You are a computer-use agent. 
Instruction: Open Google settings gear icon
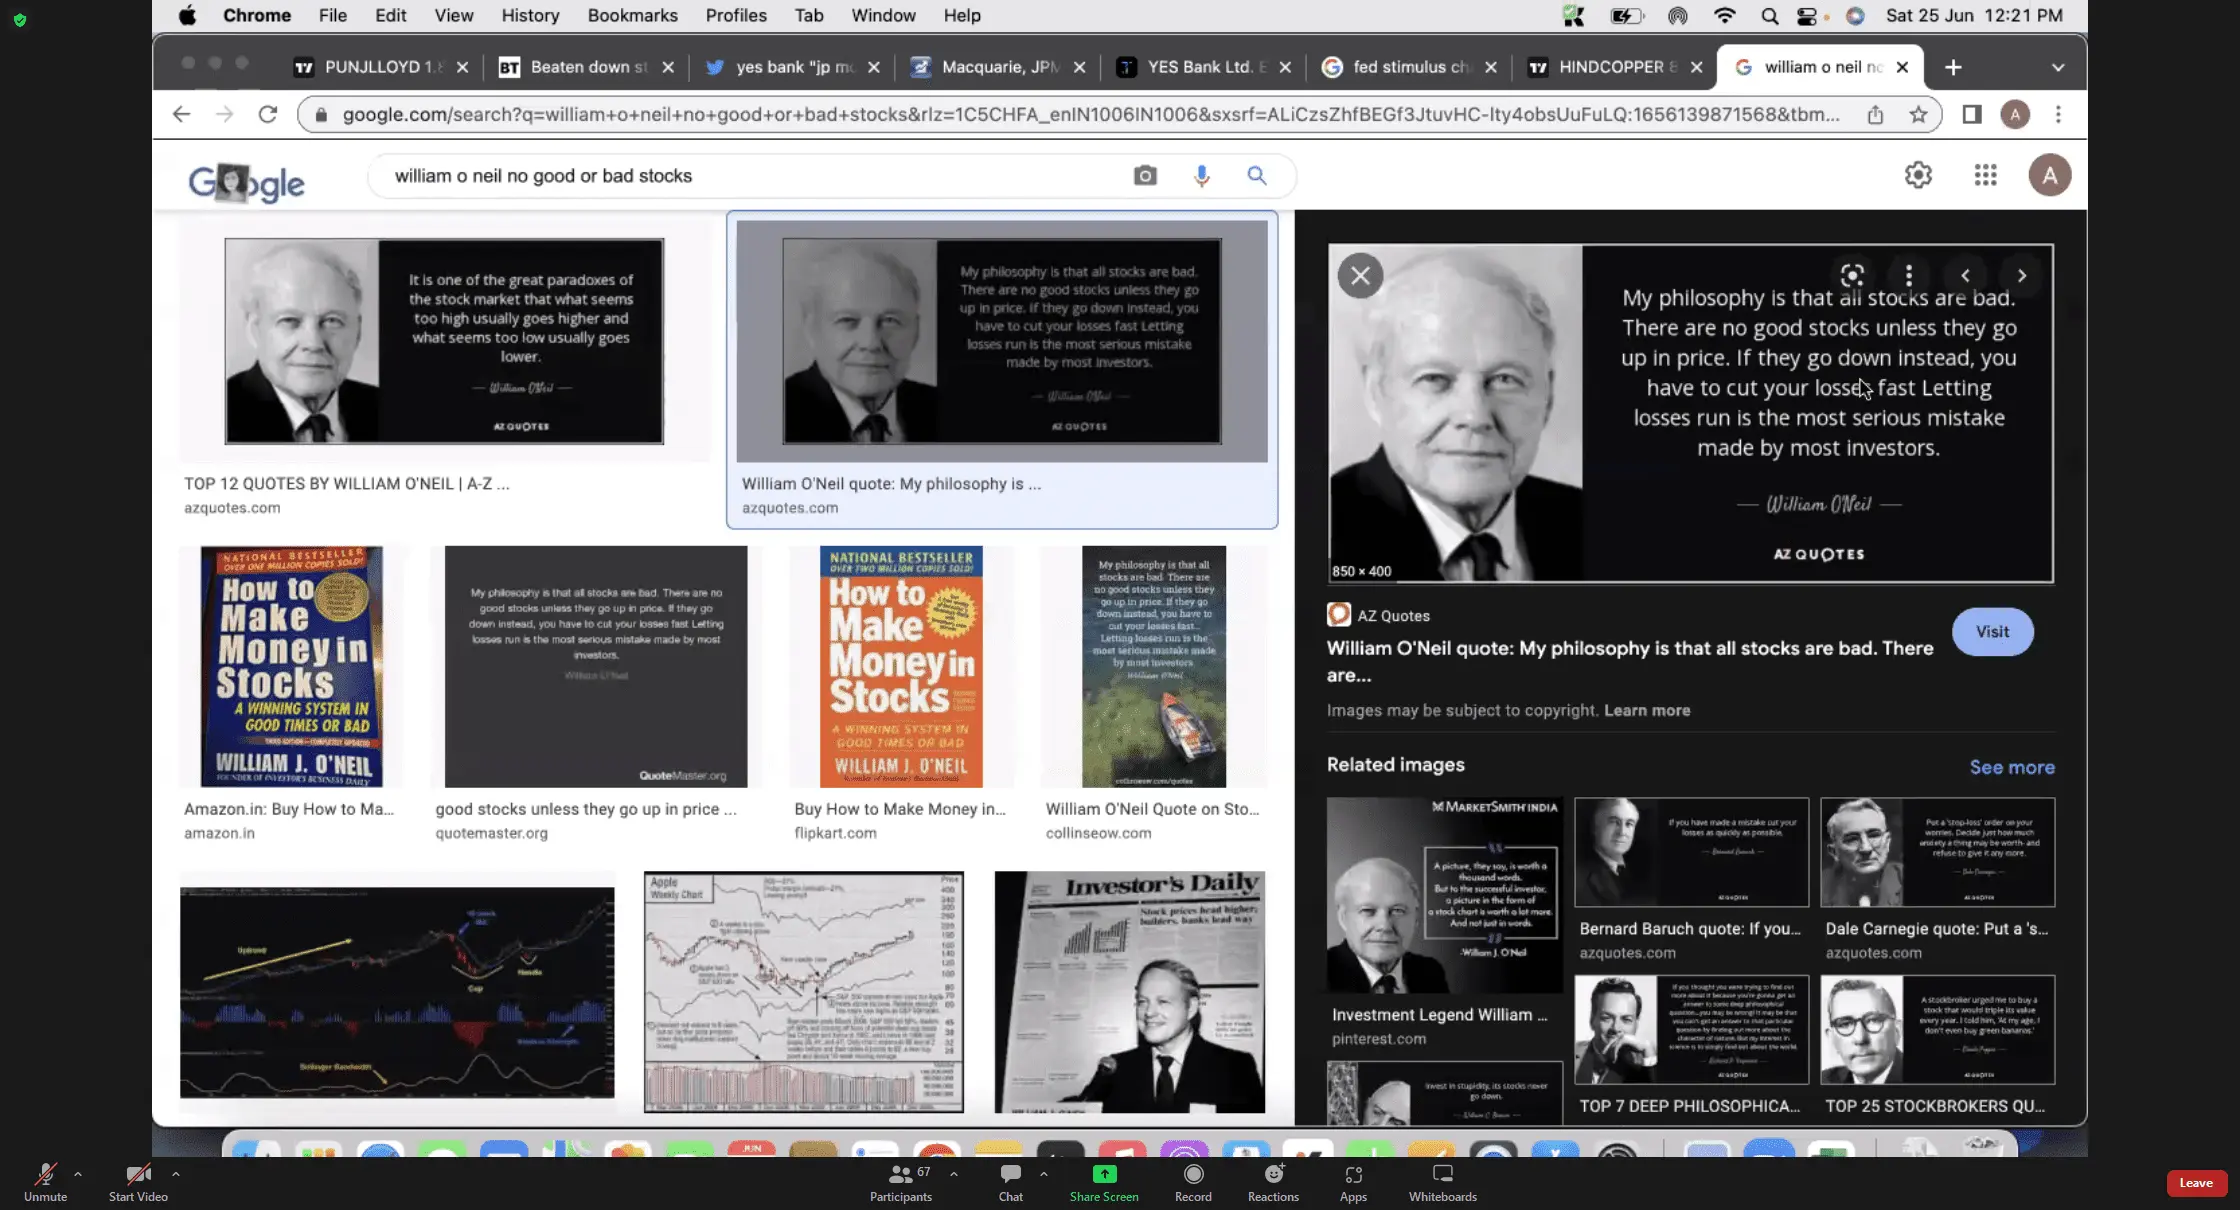pos(1917,175)
